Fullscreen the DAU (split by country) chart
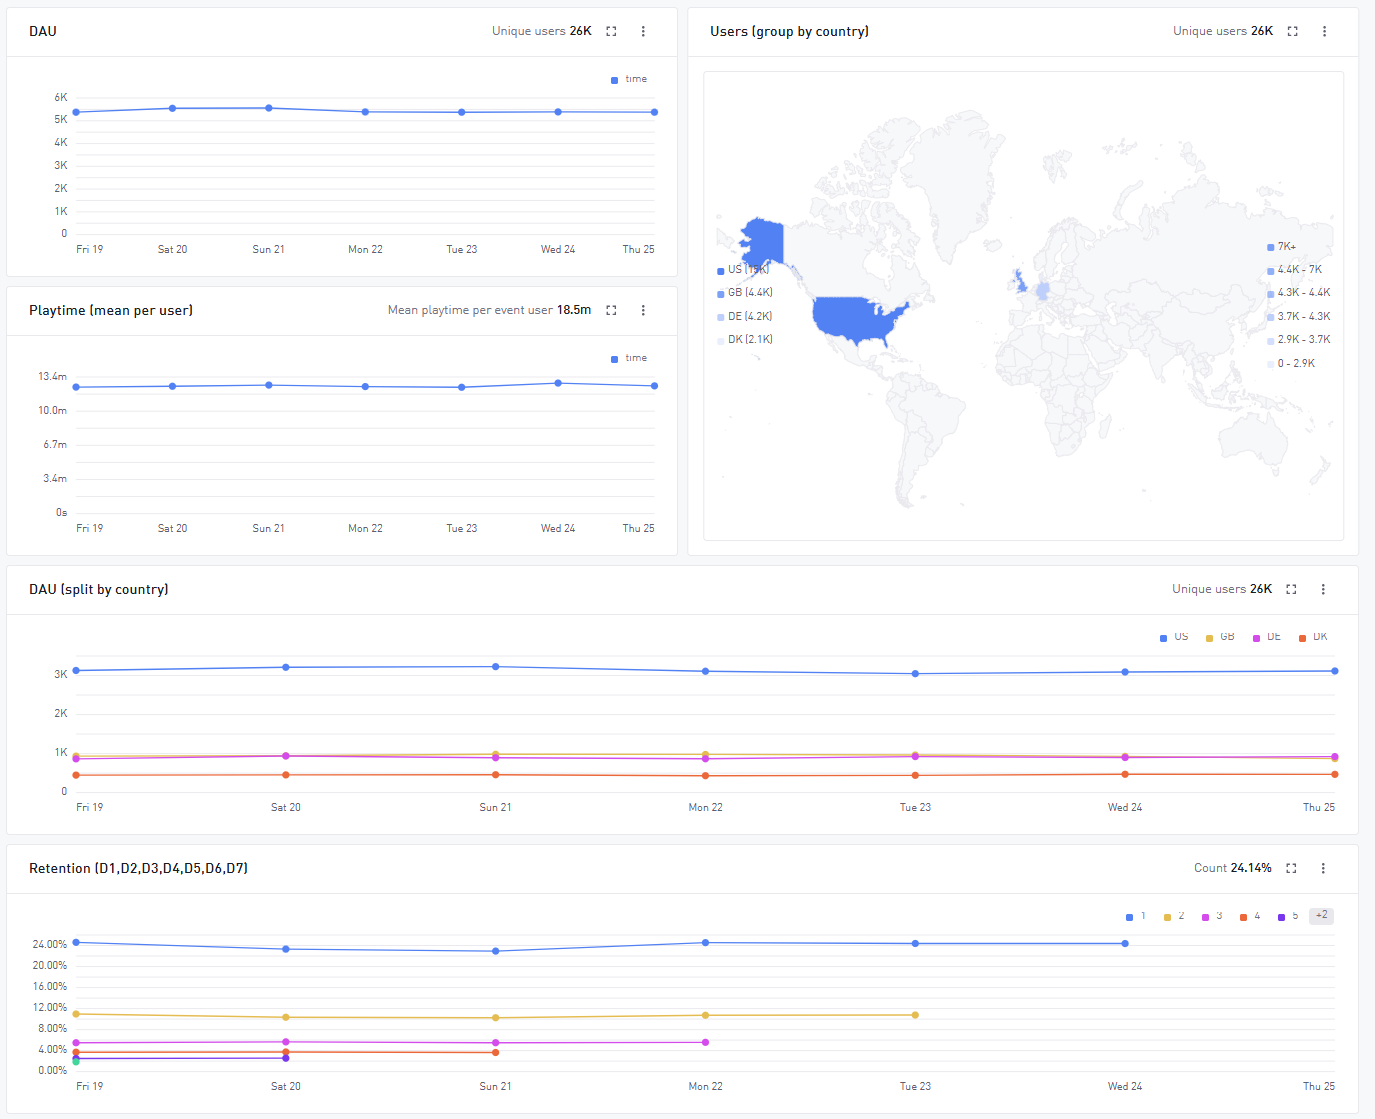Viewport: 1375px width, 1119px height. [1291, 589]
